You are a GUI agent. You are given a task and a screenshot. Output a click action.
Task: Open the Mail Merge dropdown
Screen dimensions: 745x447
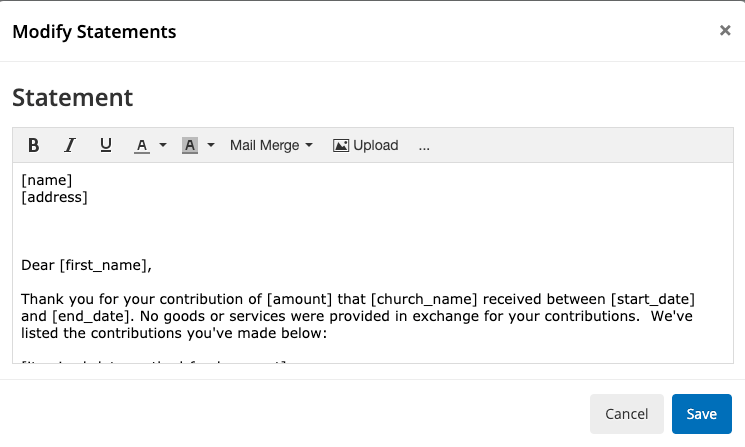point(271,145)
